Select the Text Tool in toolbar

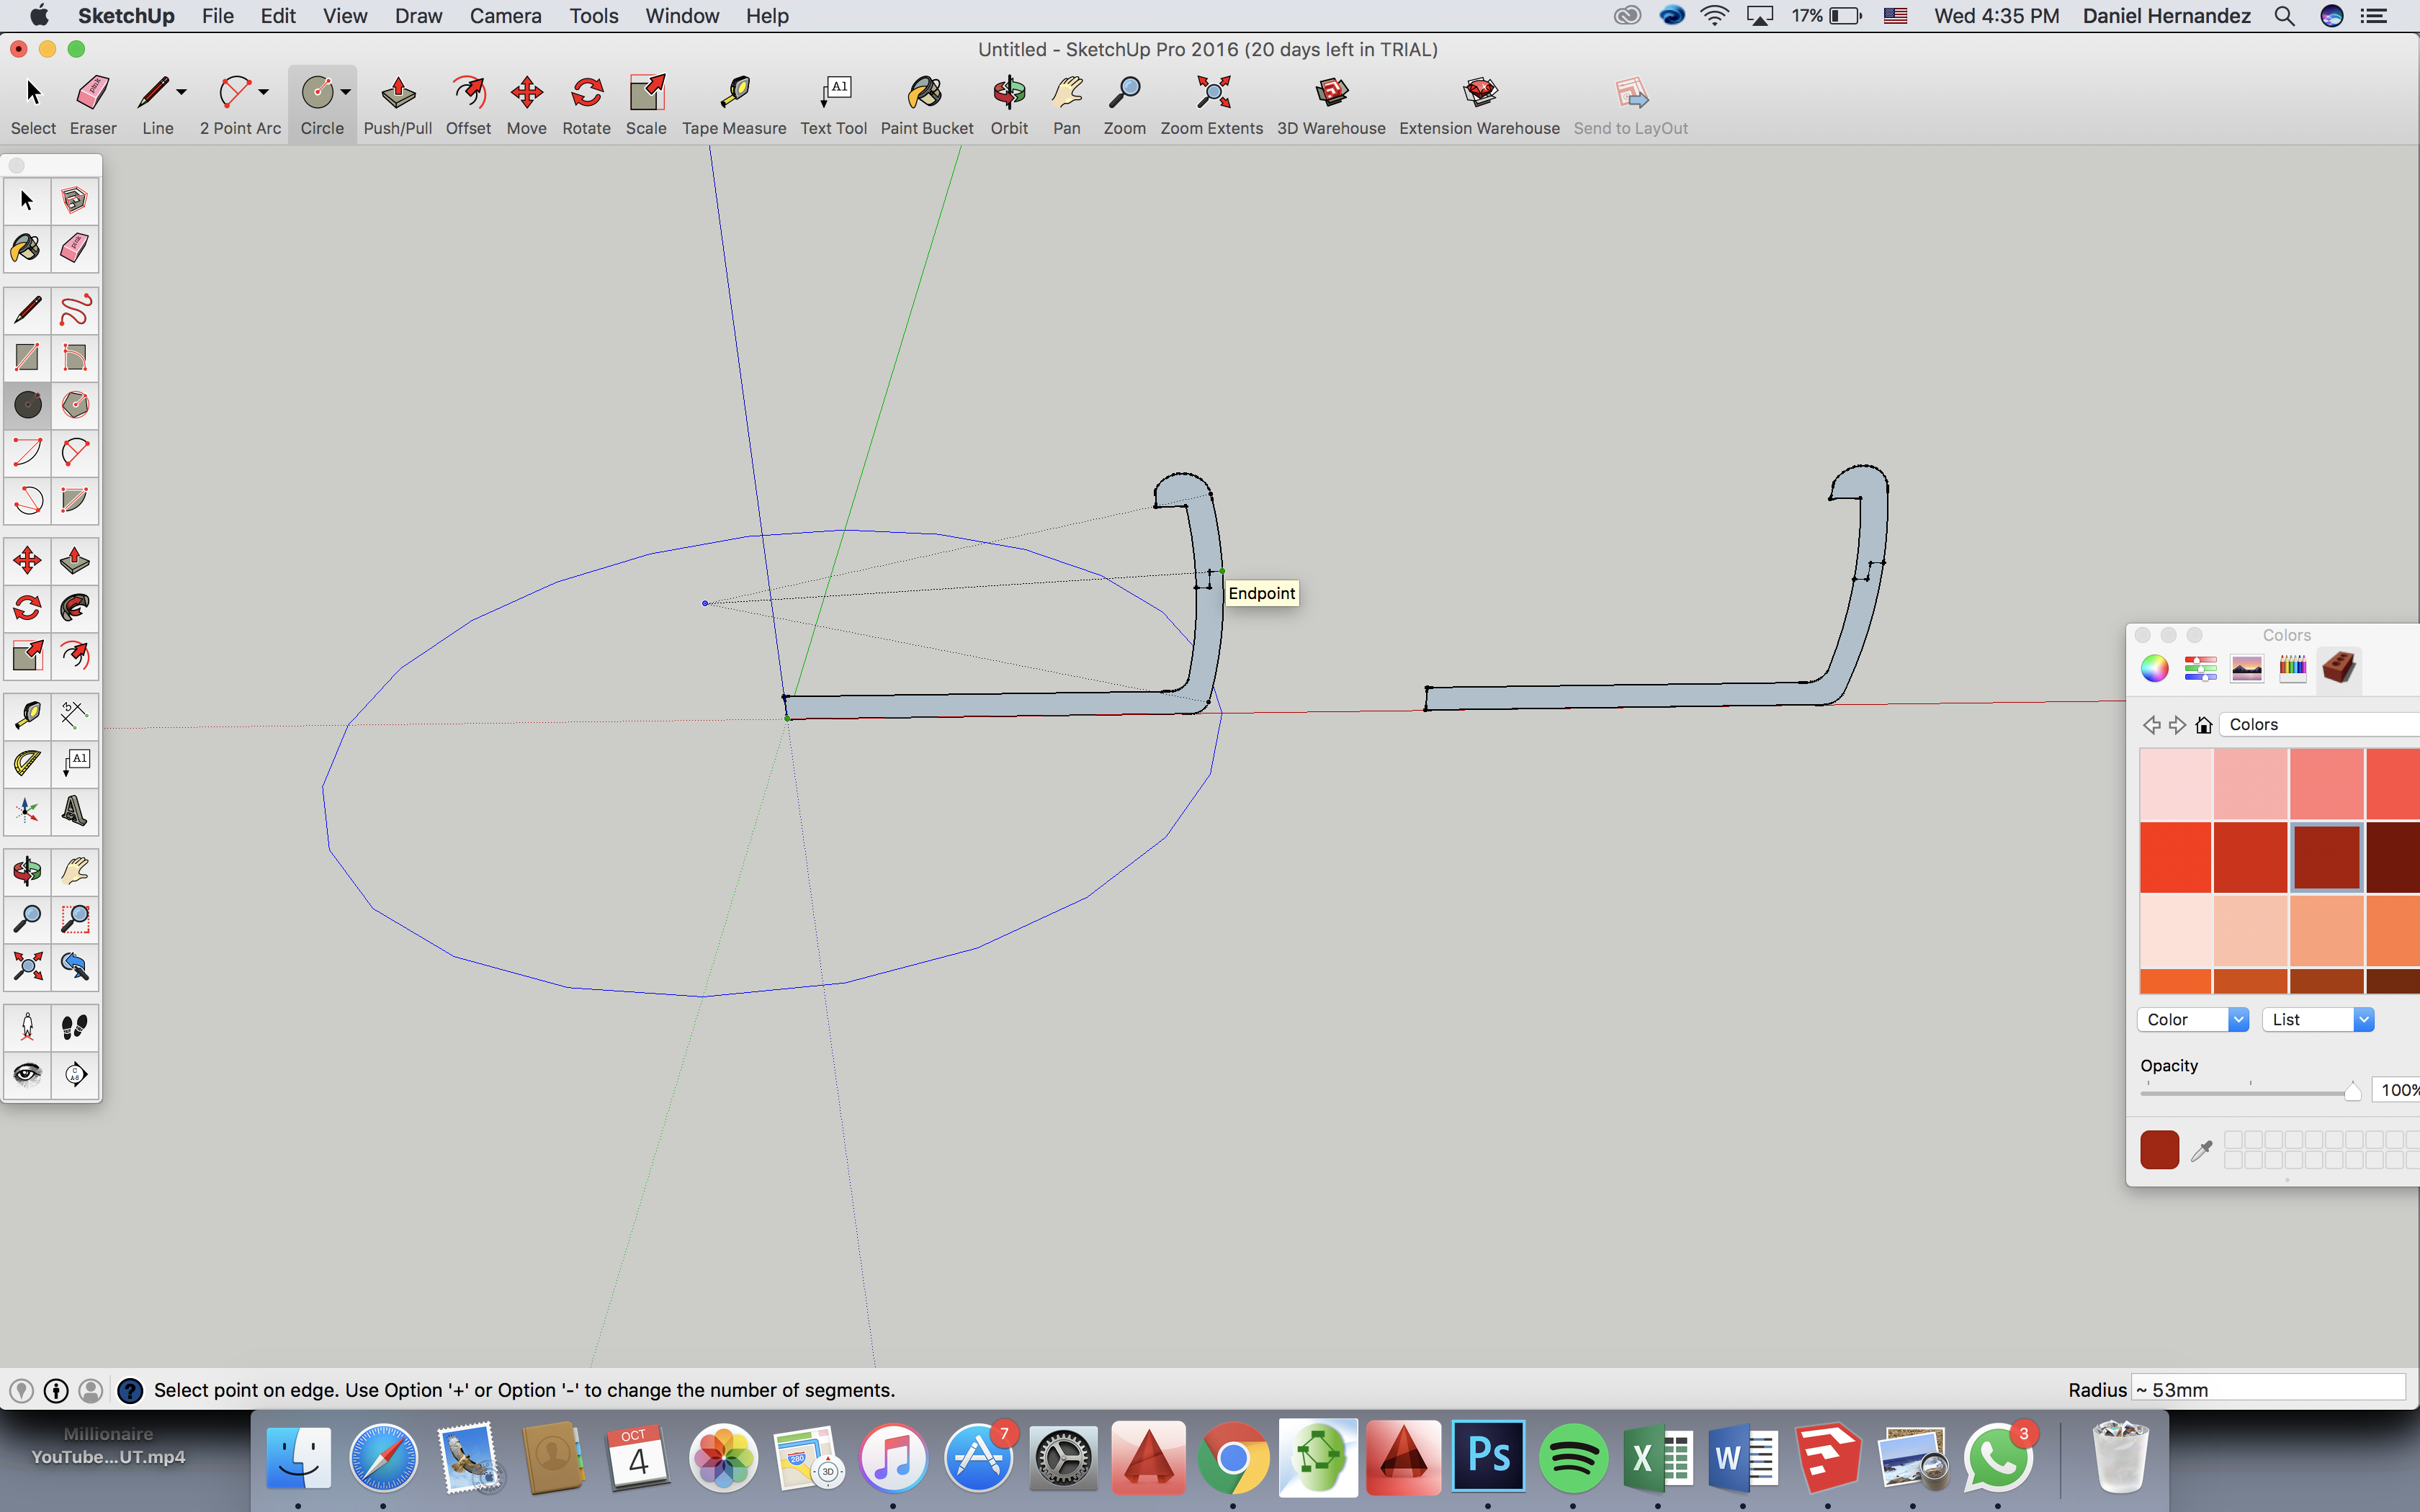point(834,104)
